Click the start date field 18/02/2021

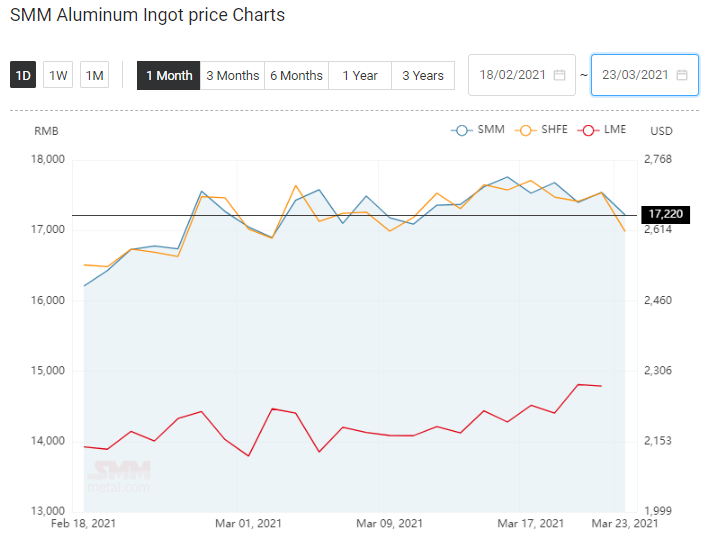coord(522,75)
